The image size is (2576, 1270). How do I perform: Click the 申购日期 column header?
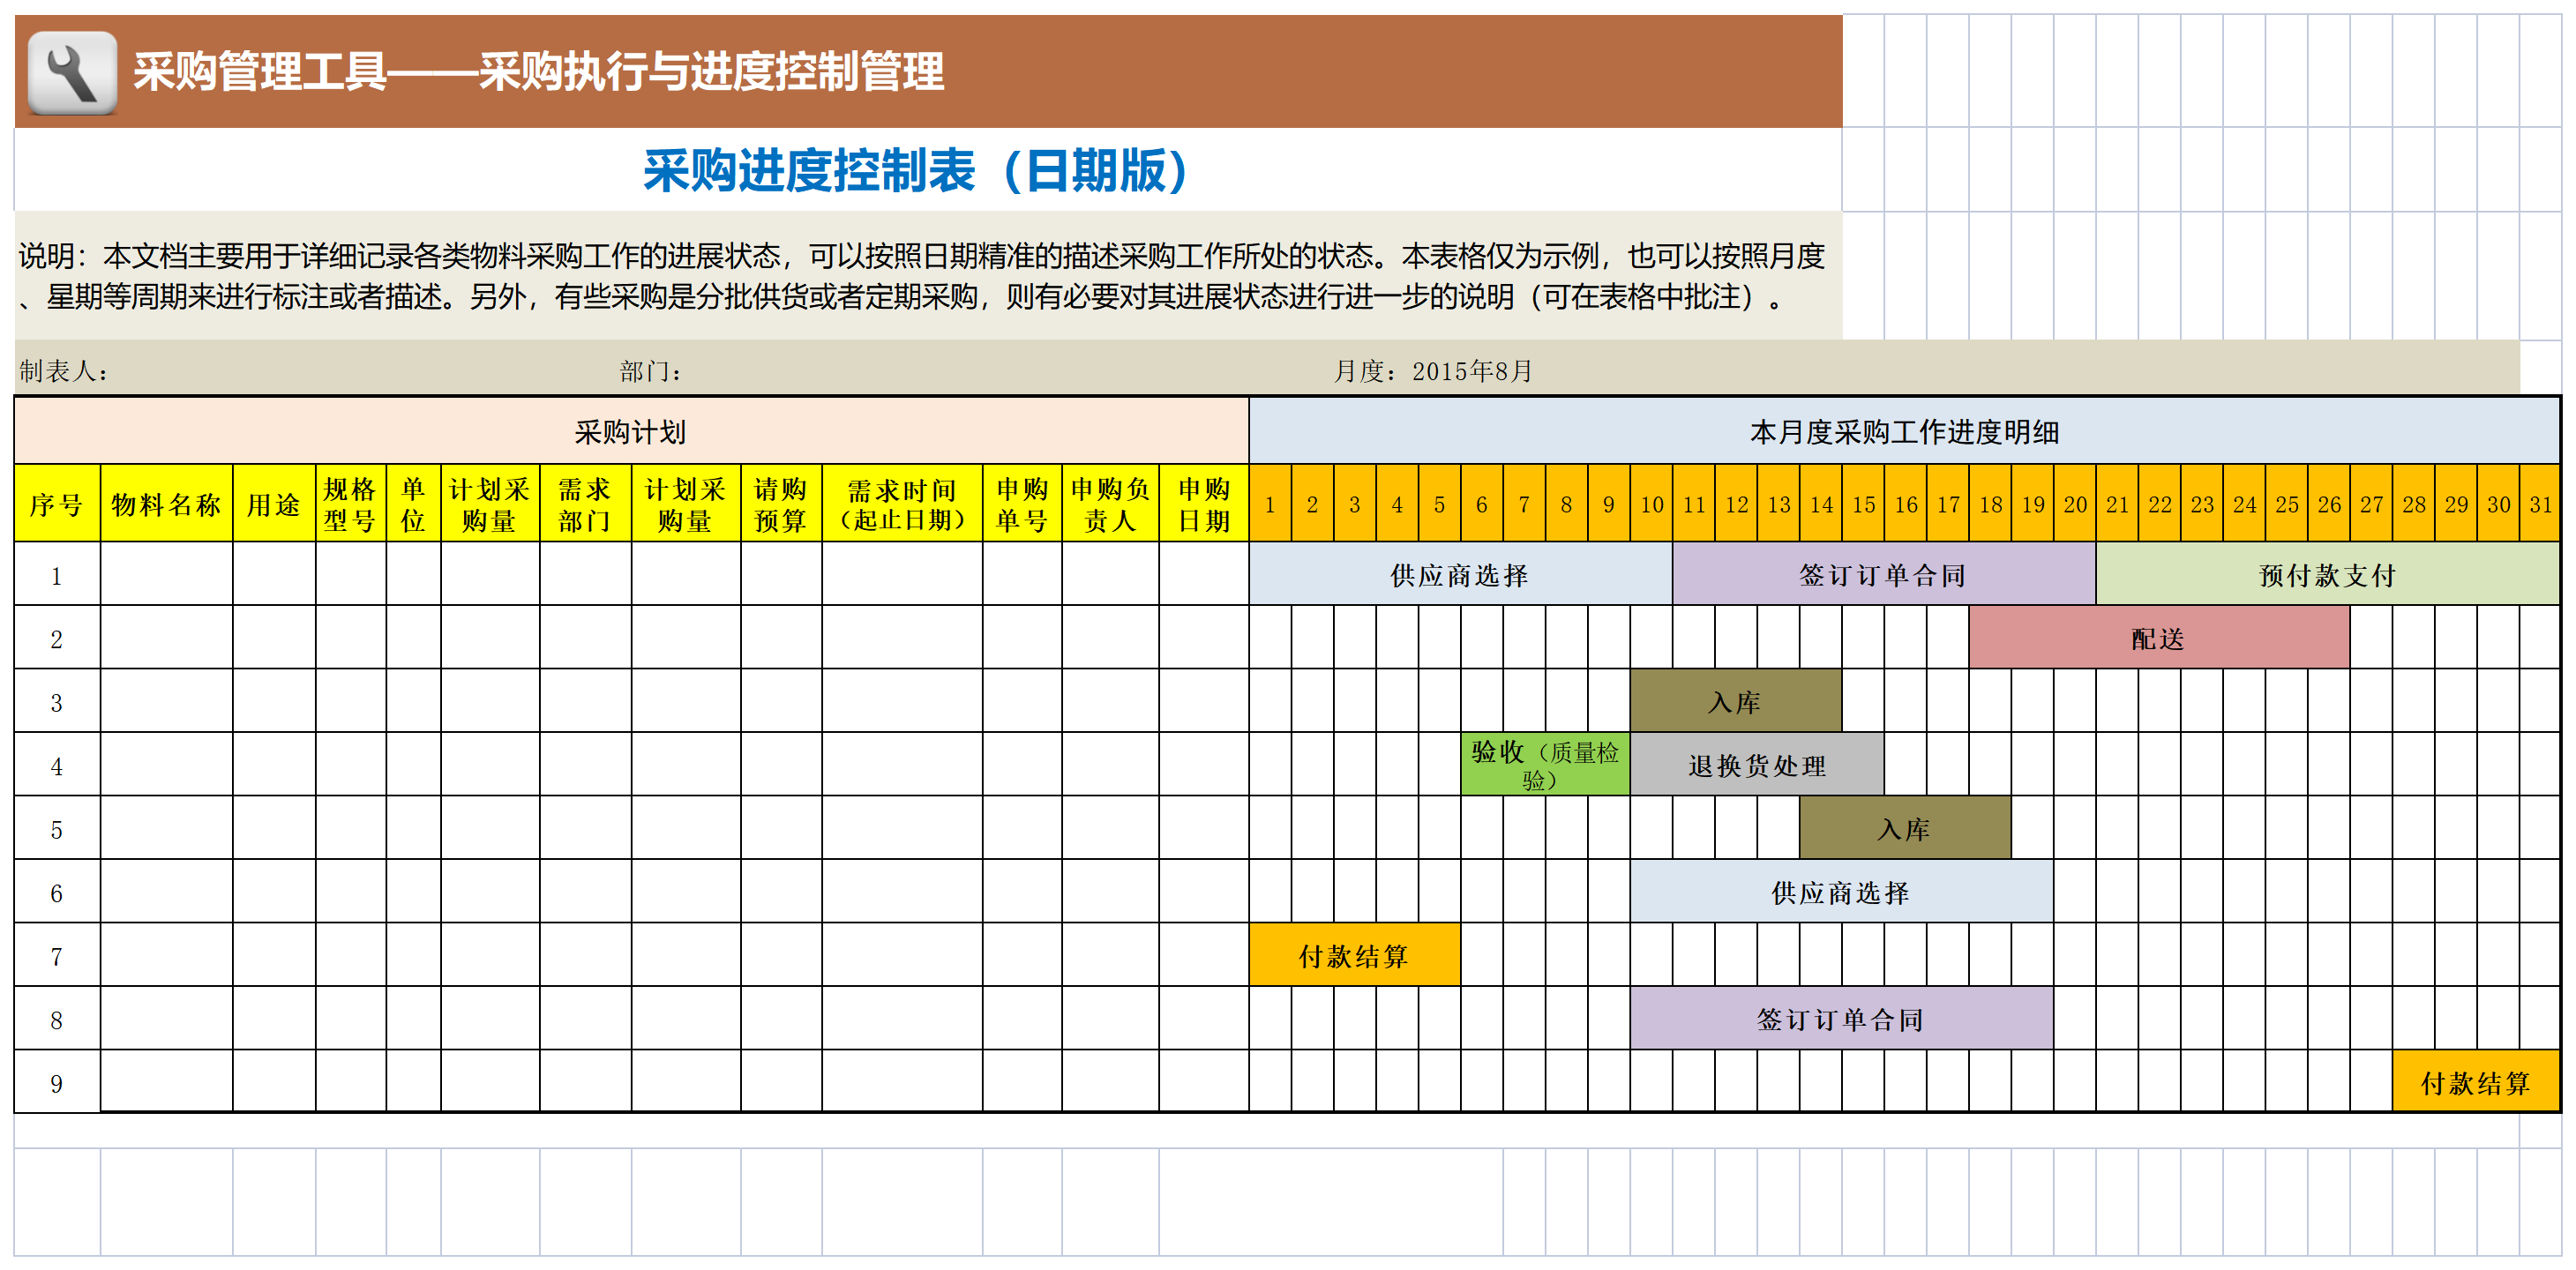[x=1204, y=504]
